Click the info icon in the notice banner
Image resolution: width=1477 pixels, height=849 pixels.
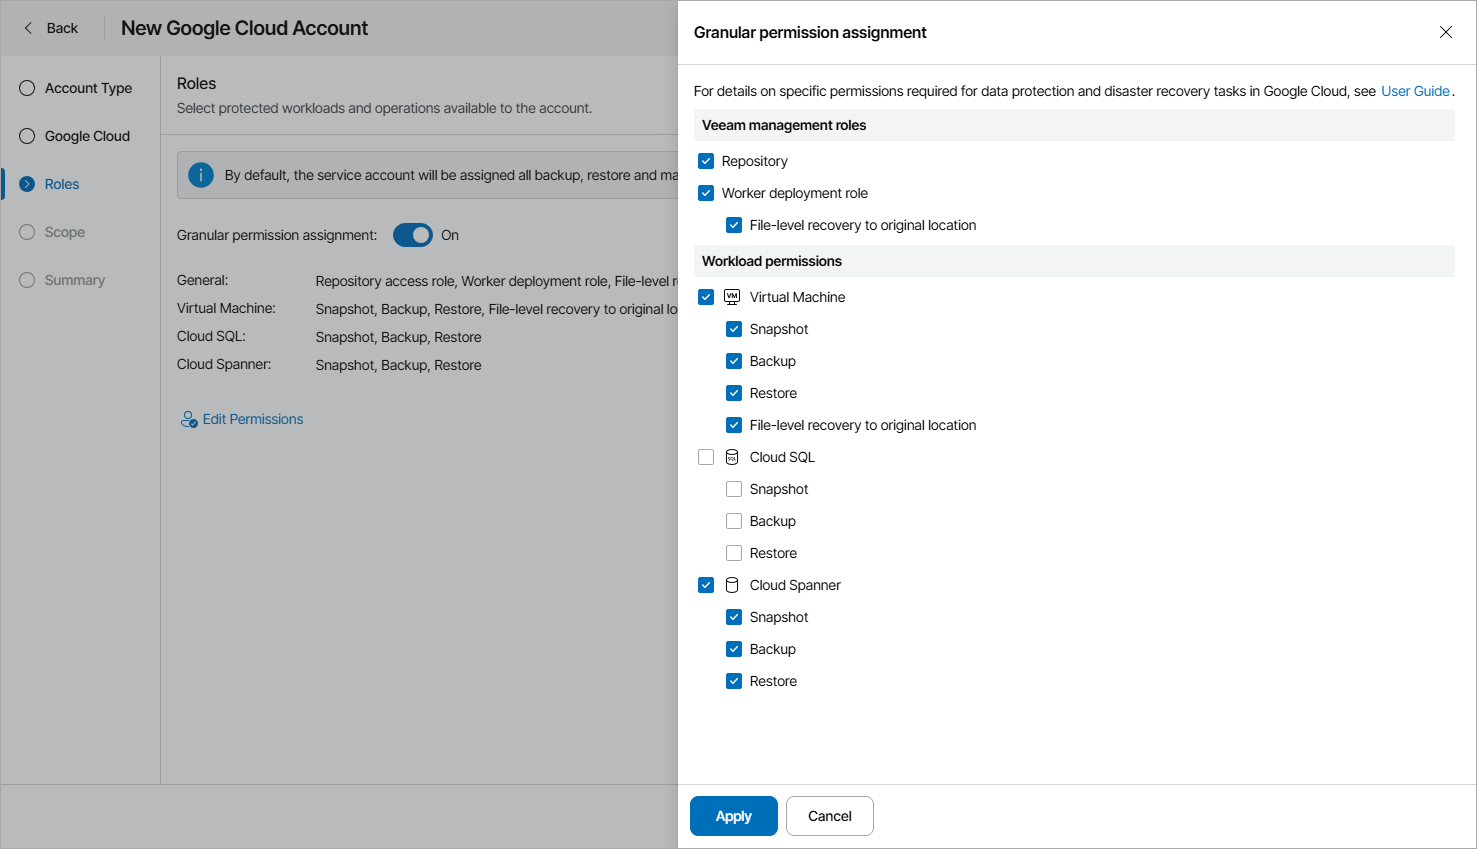pos(200,174)
